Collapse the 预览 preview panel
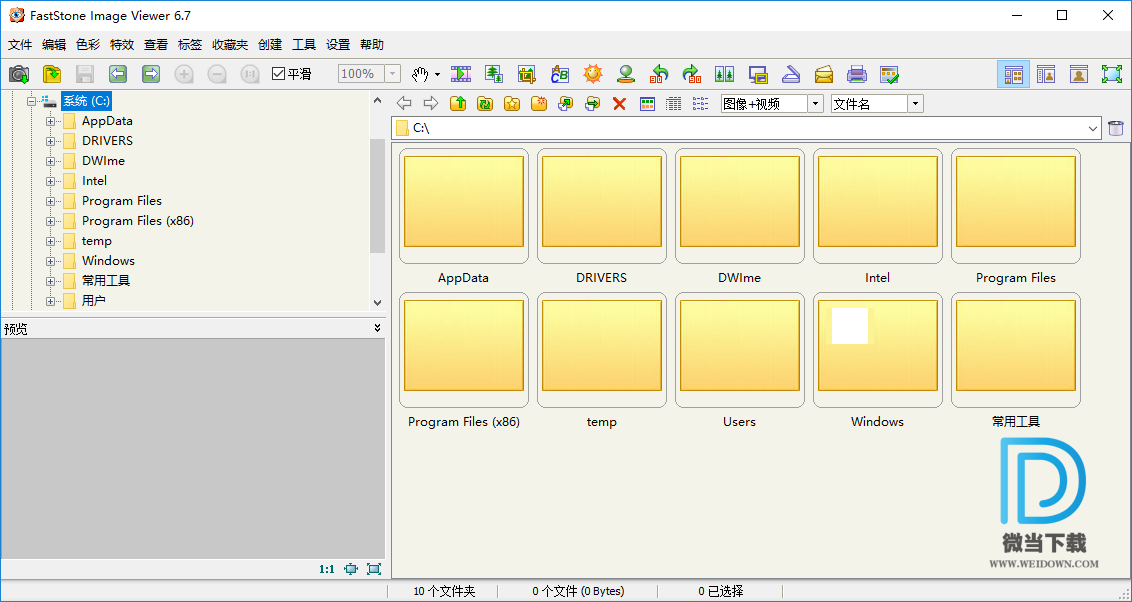Image resolution: width=1132 pixels, height=602 pixels. tap(378, 328)
